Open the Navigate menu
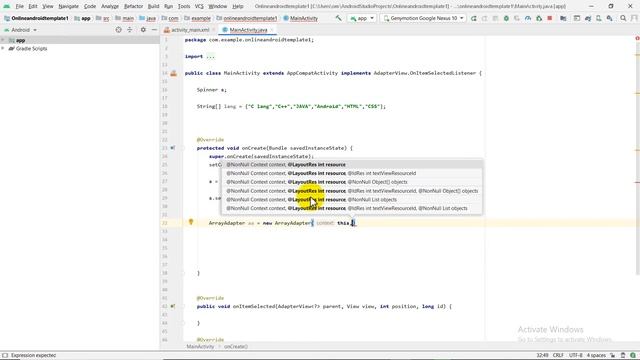This screenshot has width=640, height=360. tap(68, 6)
